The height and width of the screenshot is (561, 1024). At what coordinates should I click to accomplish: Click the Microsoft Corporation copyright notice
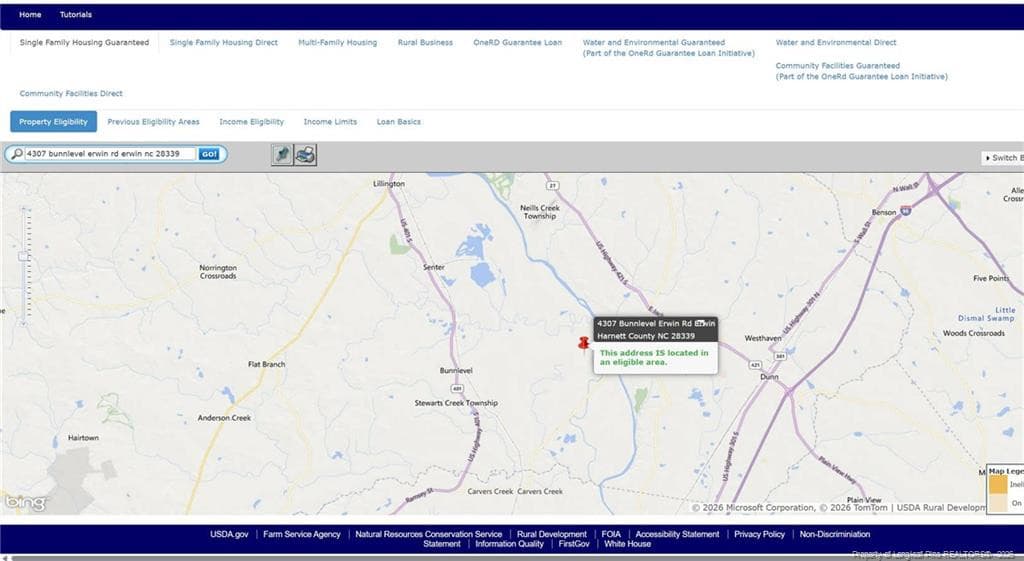pyautogui.click(x=754, y=507)
